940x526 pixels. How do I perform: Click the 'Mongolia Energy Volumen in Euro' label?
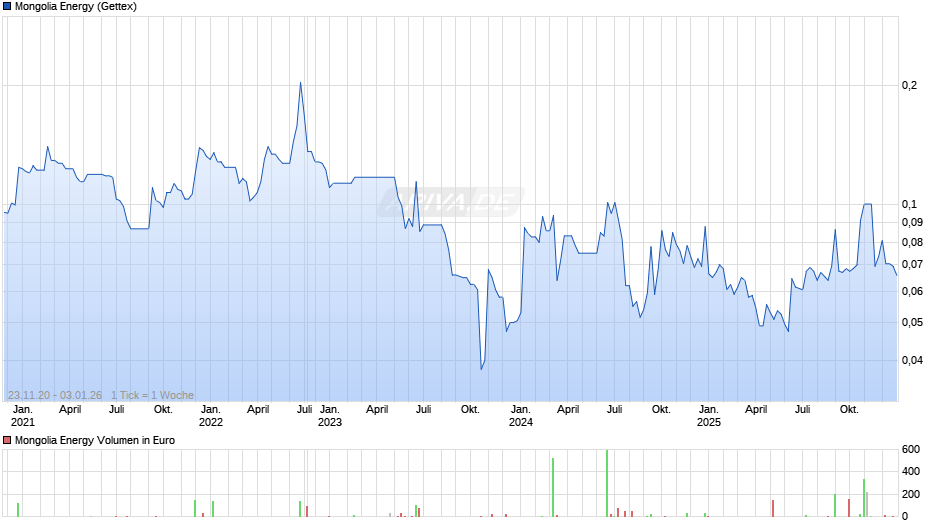click(x=95, y=440)
